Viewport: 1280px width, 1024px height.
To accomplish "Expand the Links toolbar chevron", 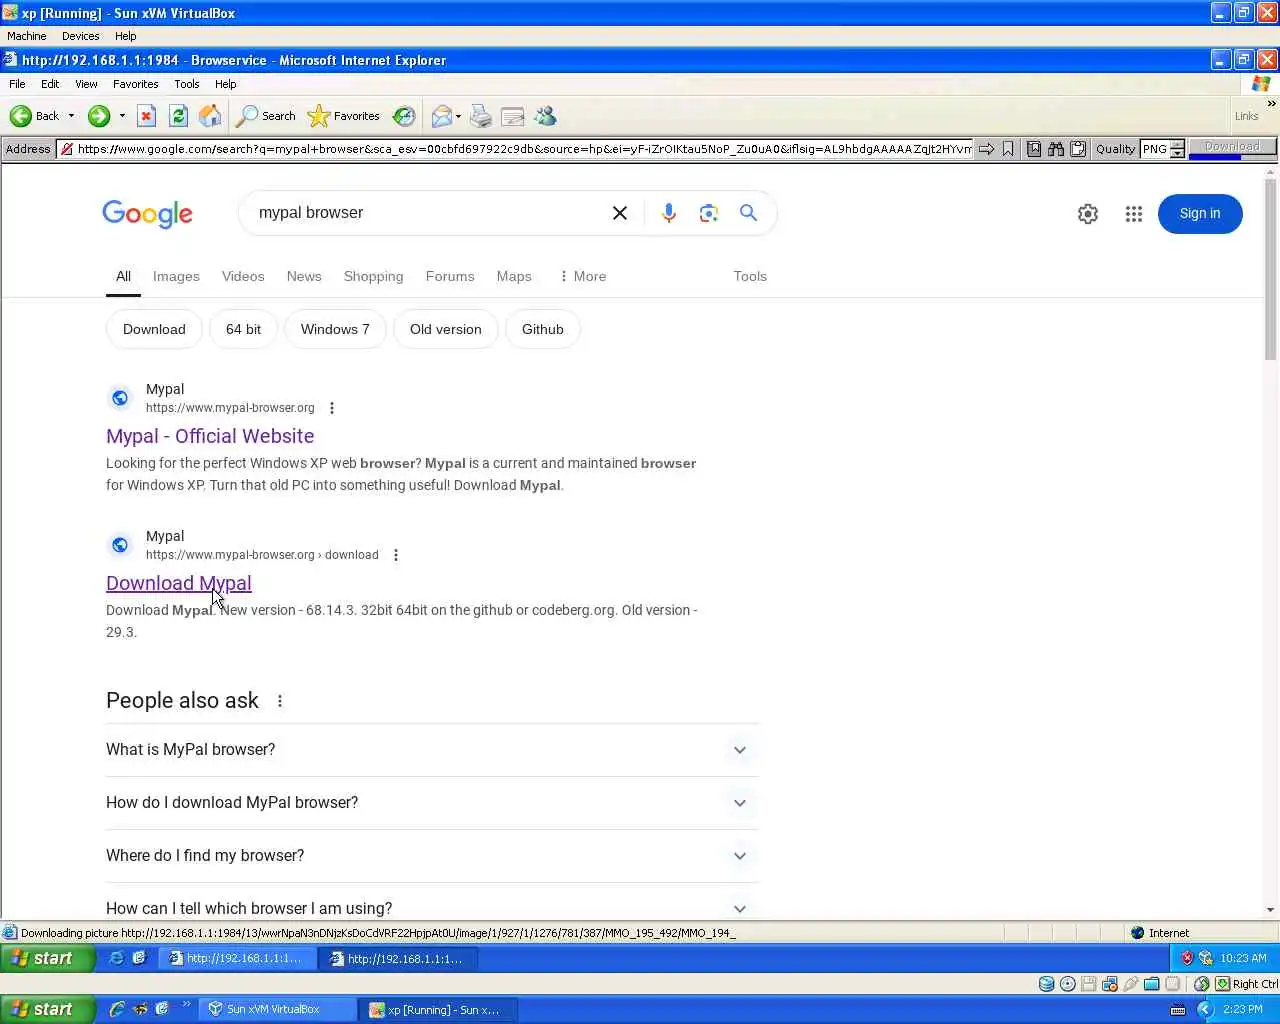I will (x=1271, y=104).
